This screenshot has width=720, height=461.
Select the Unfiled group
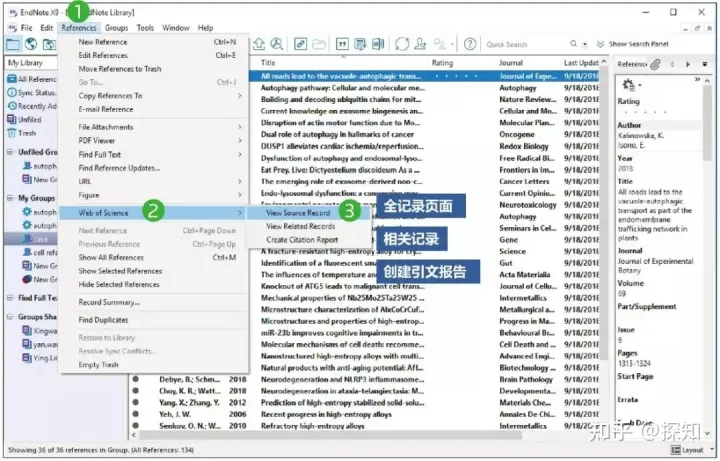pyautogui.click(x=25, y=119)
